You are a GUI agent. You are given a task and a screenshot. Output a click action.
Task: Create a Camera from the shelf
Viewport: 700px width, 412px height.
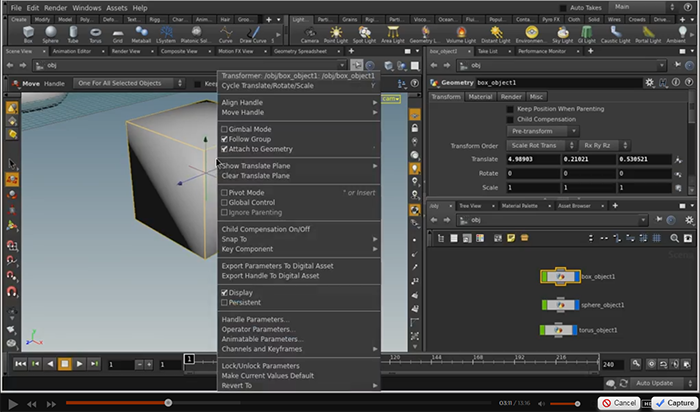coord(309,32)
